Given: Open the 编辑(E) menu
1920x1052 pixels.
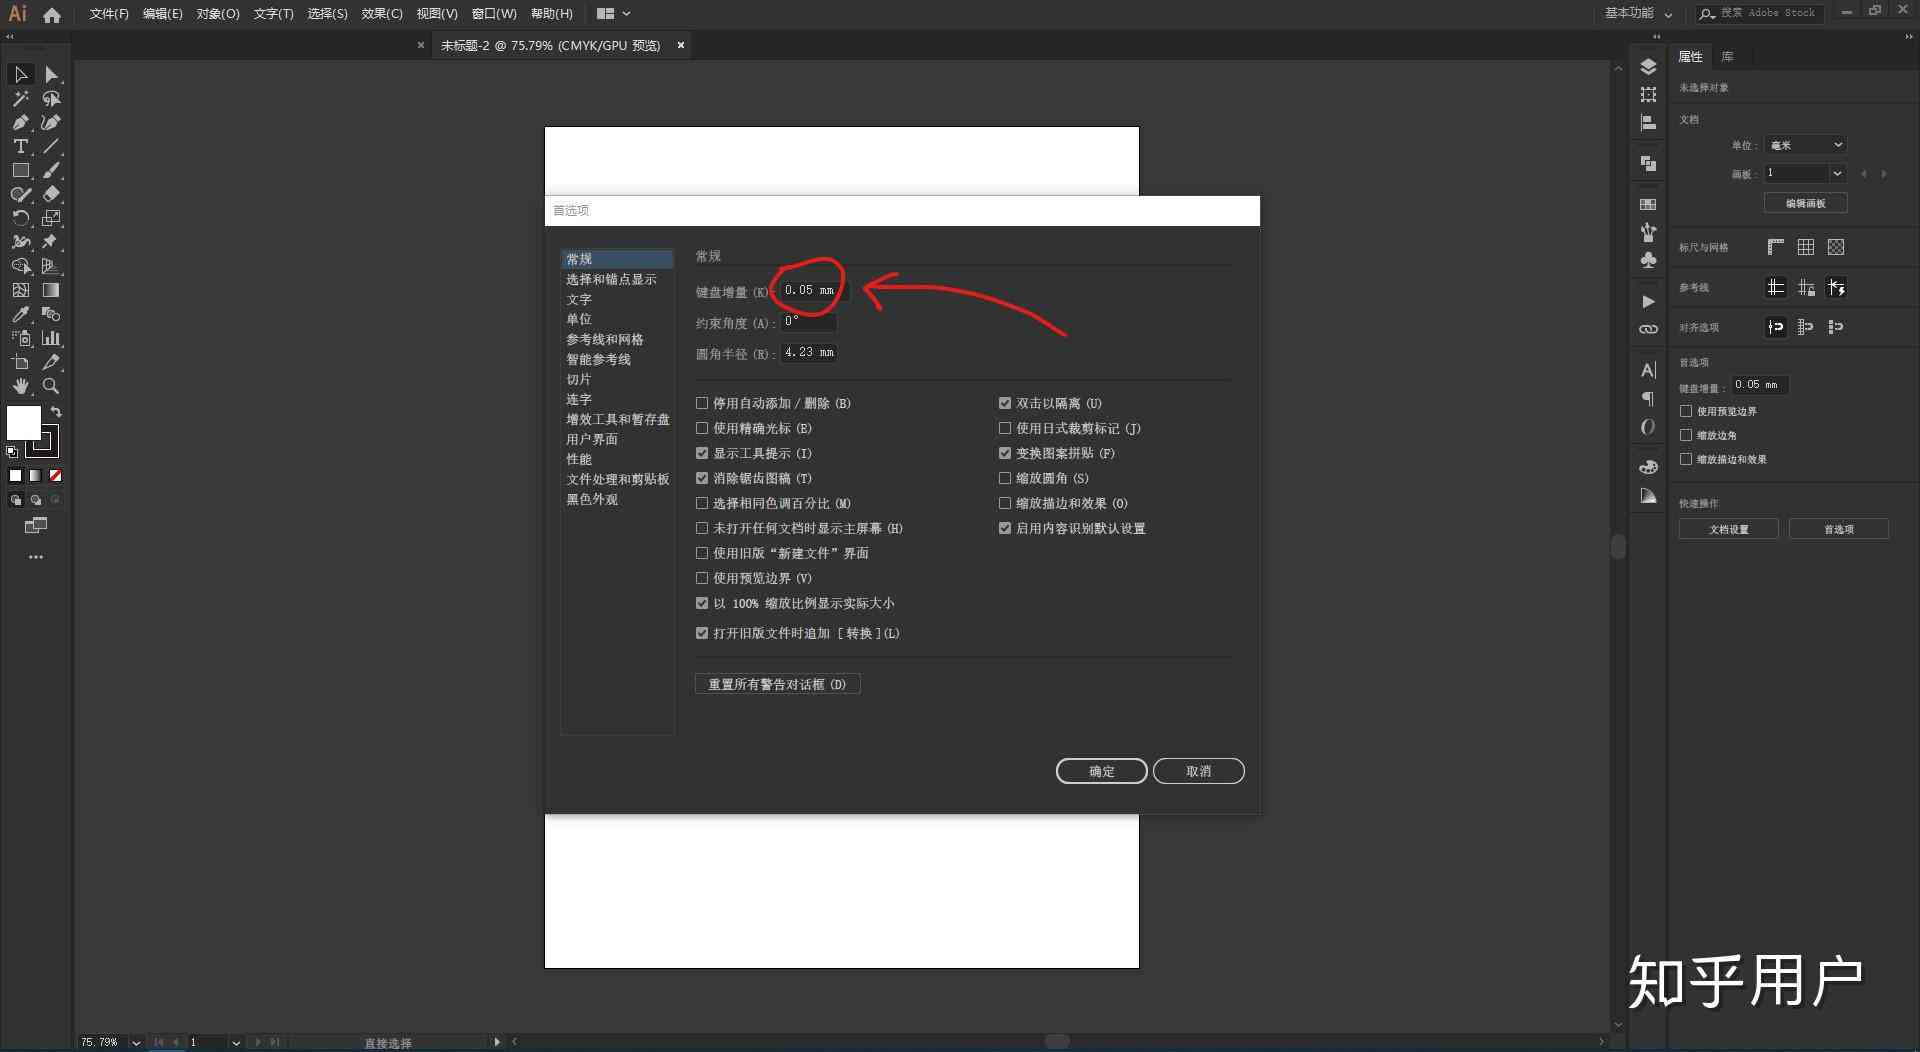Looking at the screenshot, I should point(162,14).
